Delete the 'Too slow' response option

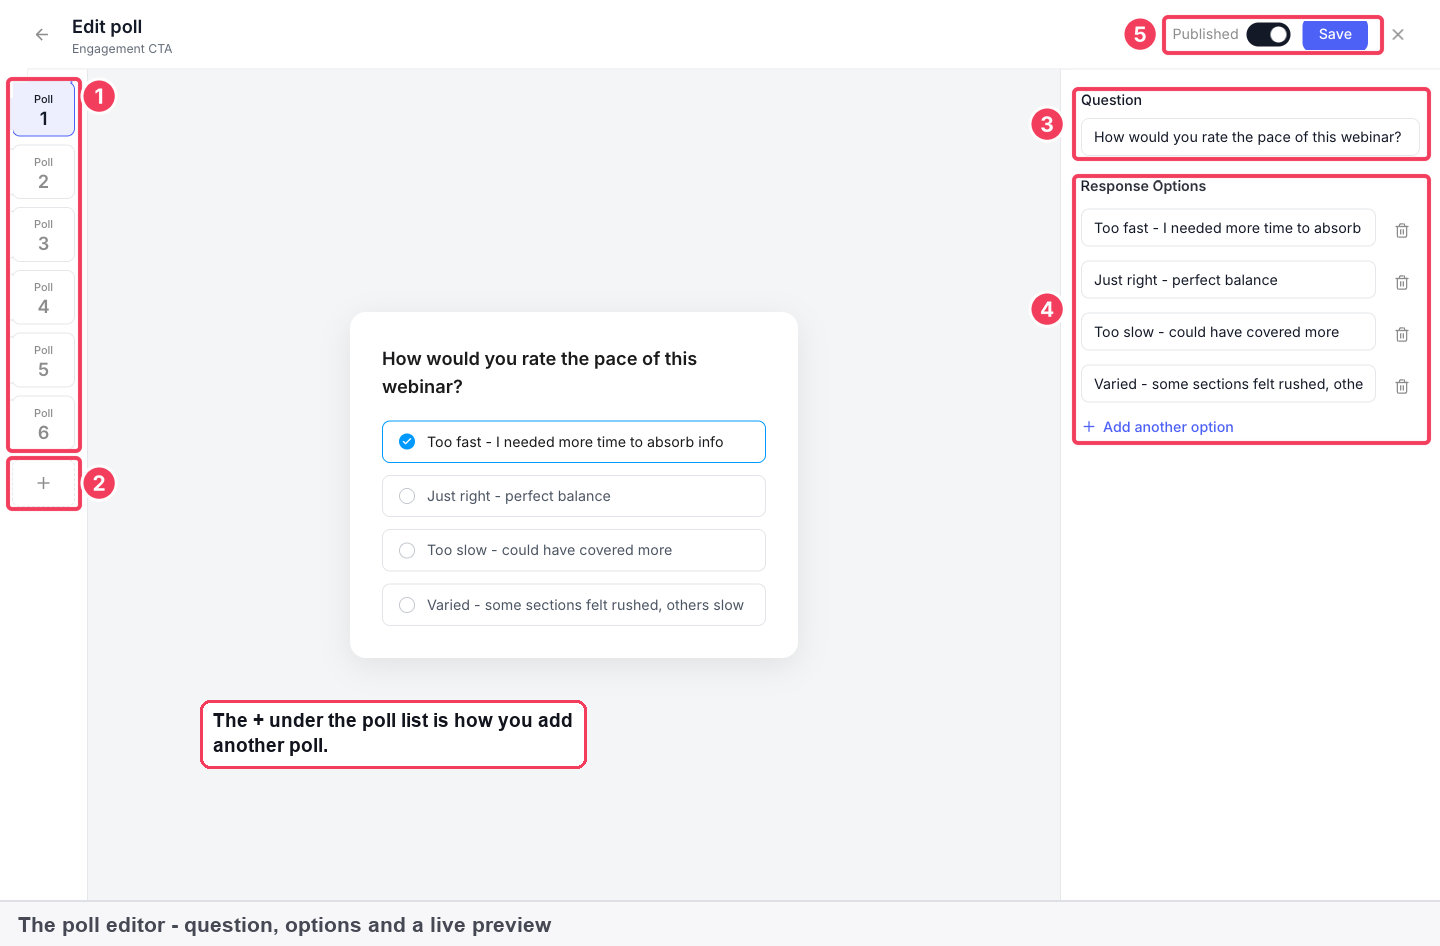(x=1402, y=334)
